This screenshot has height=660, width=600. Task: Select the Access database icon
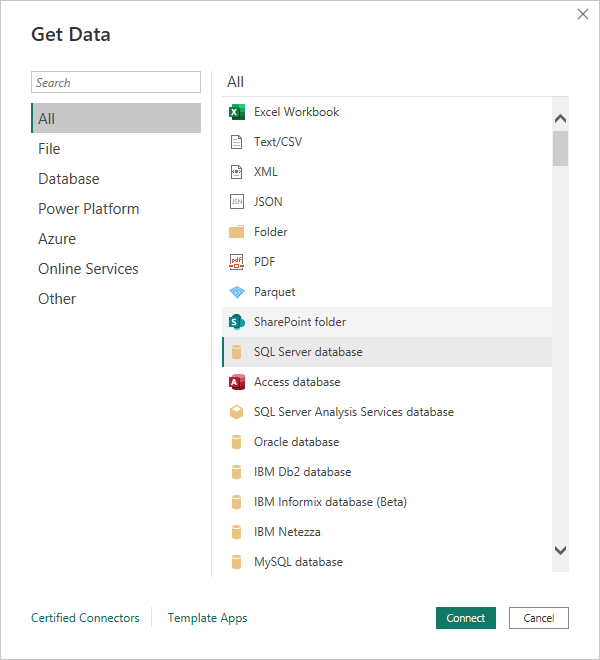click(x=237, y=382)
